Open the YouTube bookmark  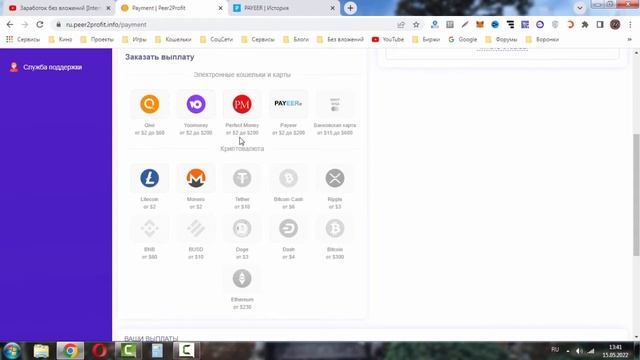pos(388,40)
